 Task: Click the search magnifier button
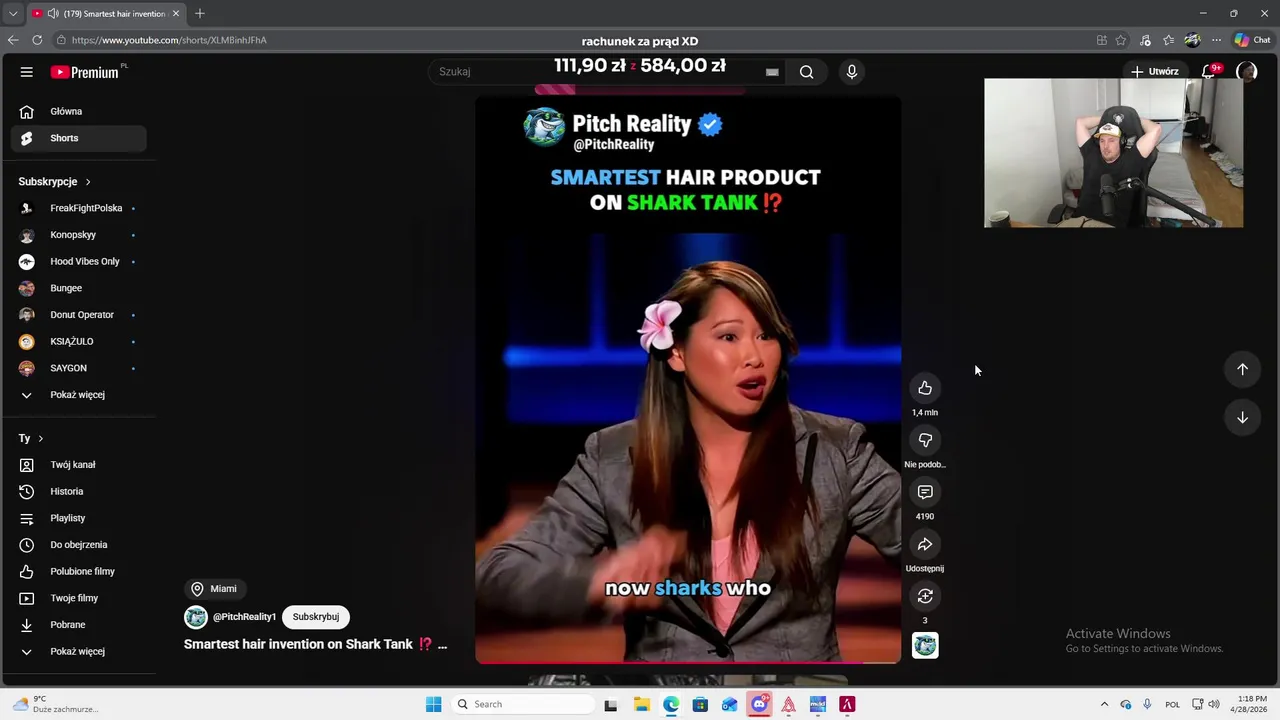coord(806,72)
